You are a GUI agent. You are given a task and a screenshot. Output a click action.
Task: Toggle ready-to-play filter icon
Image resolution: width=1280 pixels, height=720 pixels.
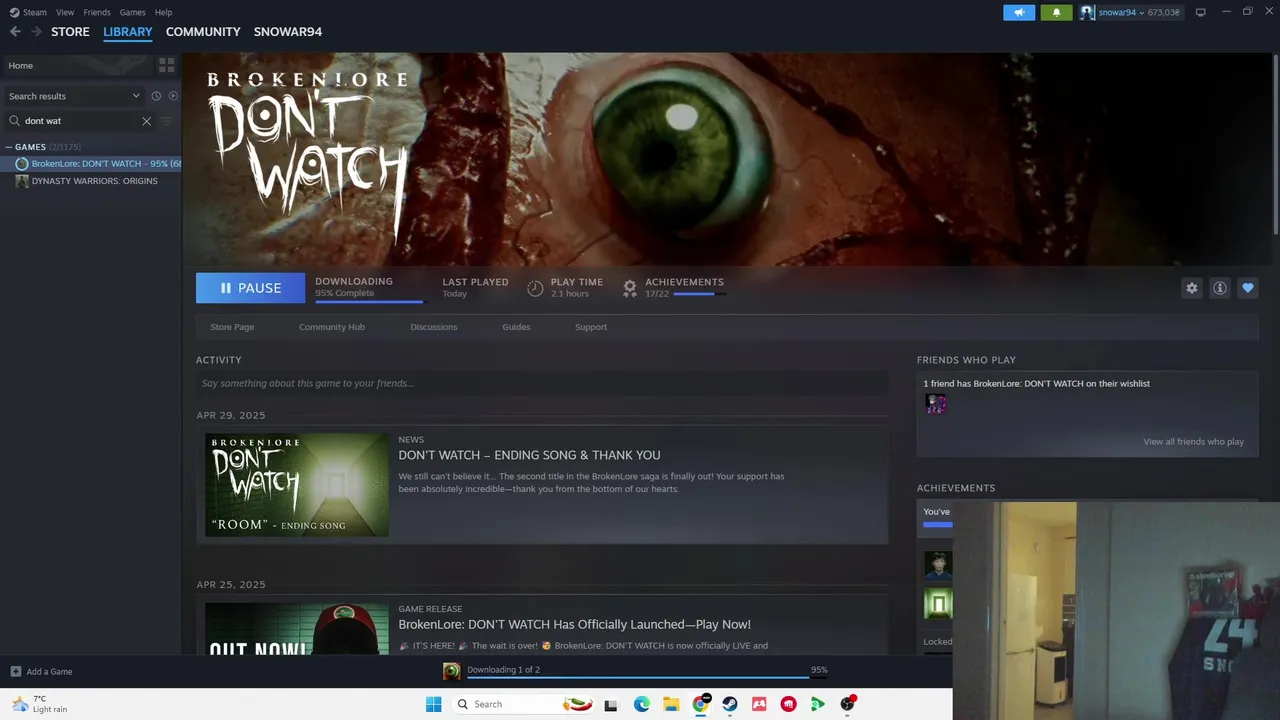[173, 96]
